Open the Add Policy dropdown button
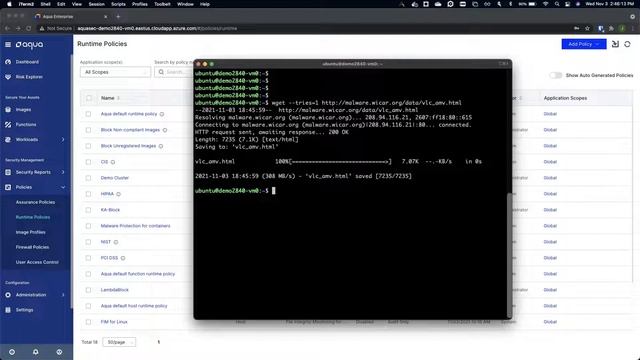640x360 pixels. (584, 44)
